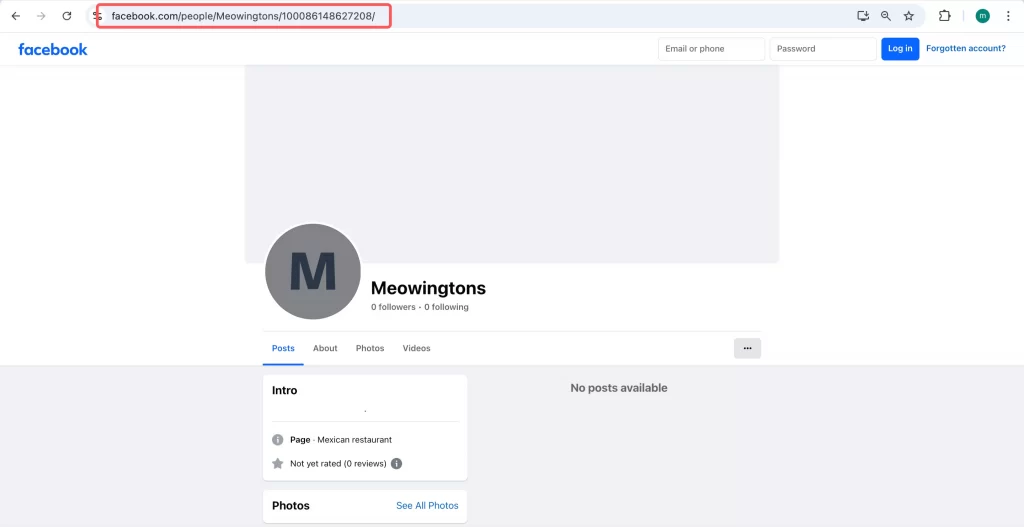1024x527 pixels.
Task: Click the star icon beside Not yet rated
Action: pyautogui.click(x=278, y=464)
